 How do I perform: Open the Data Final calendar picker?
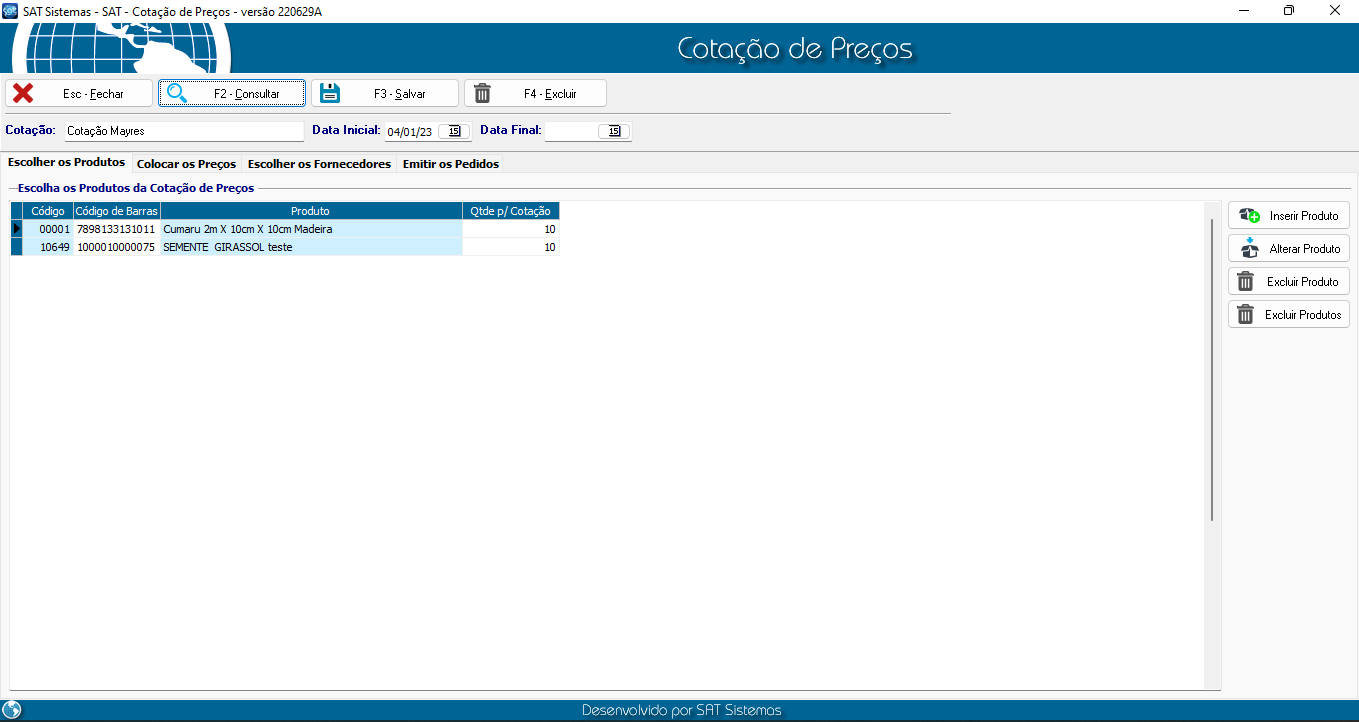click(614, 132)
